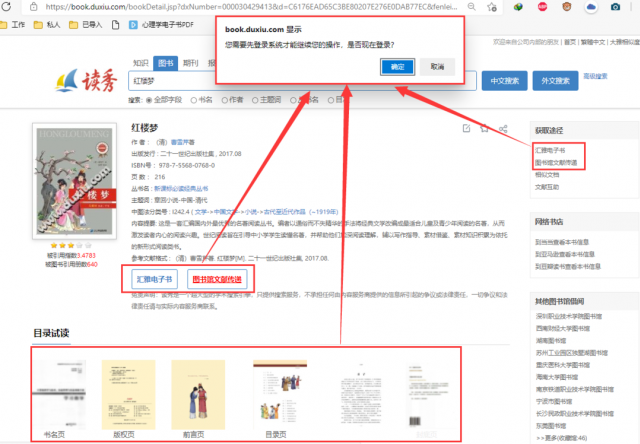Switch to the 期刊 search tab
640x444 pixels.
click(x=191, y=63)
